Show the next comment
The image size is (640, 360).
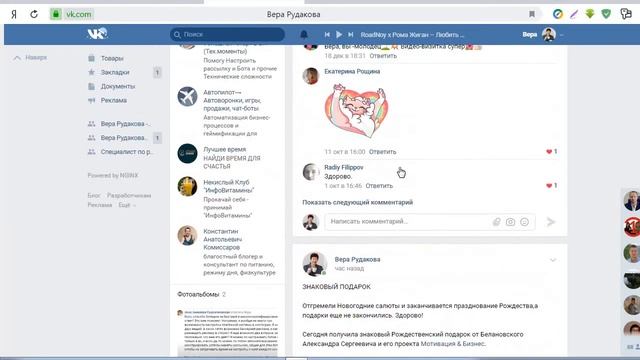(358, 202)
